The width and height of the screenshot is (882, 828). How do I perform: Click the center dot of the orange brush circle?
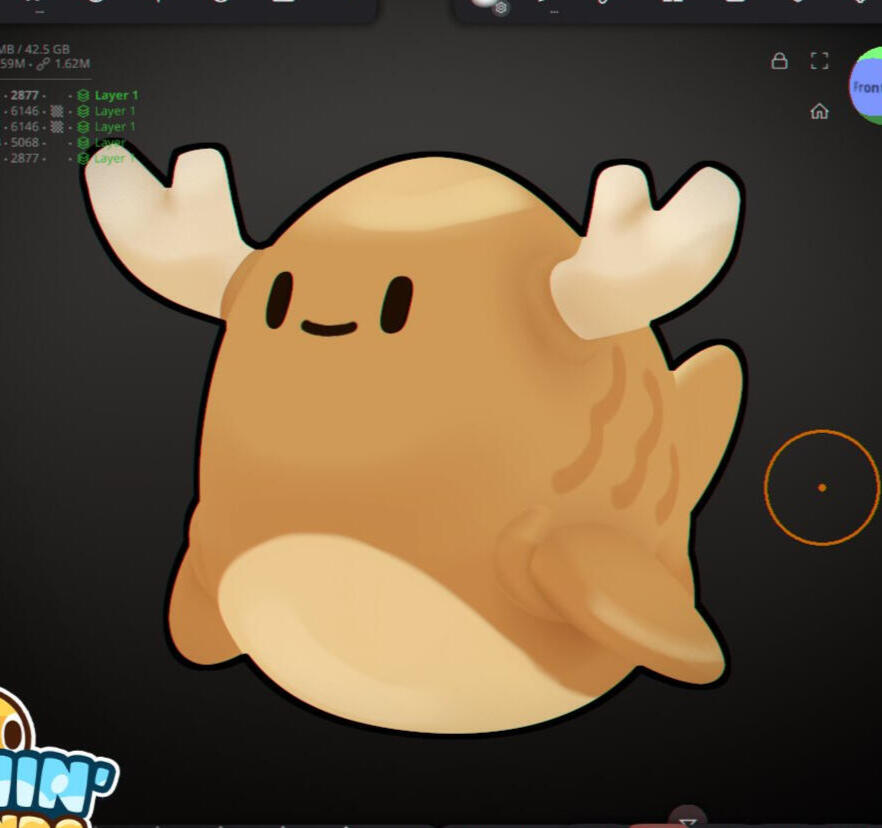tap(822, 488)
